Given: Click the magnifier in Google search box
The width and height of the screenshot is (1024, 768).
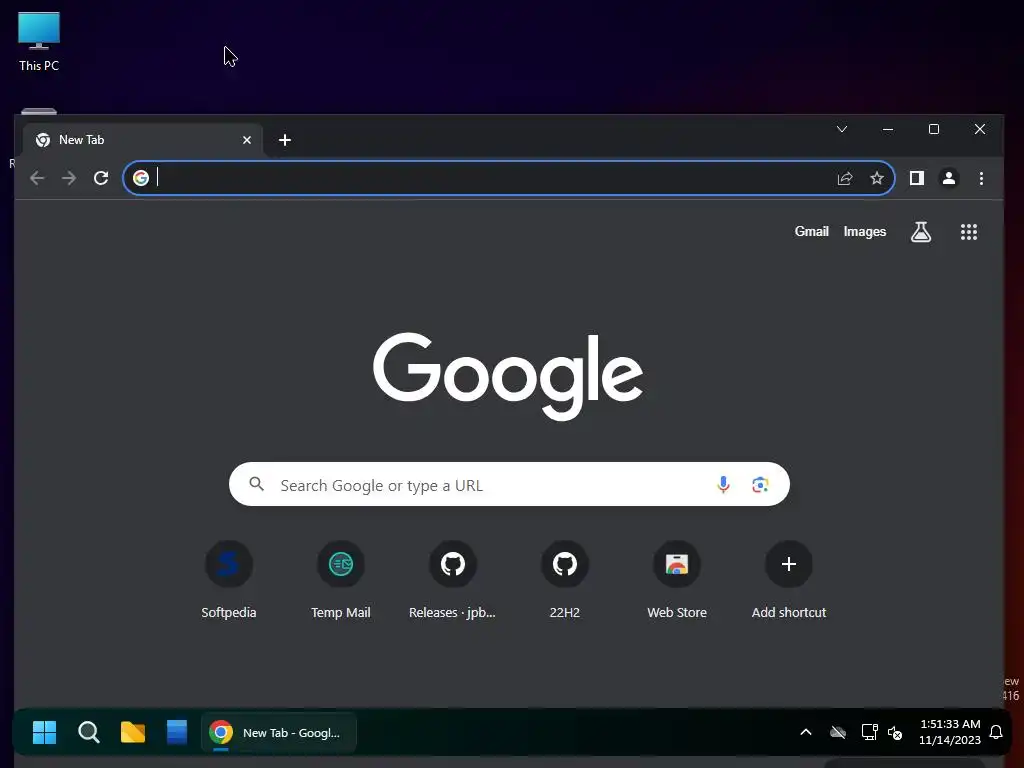Looking at the screenshot, I should point(257,484).
